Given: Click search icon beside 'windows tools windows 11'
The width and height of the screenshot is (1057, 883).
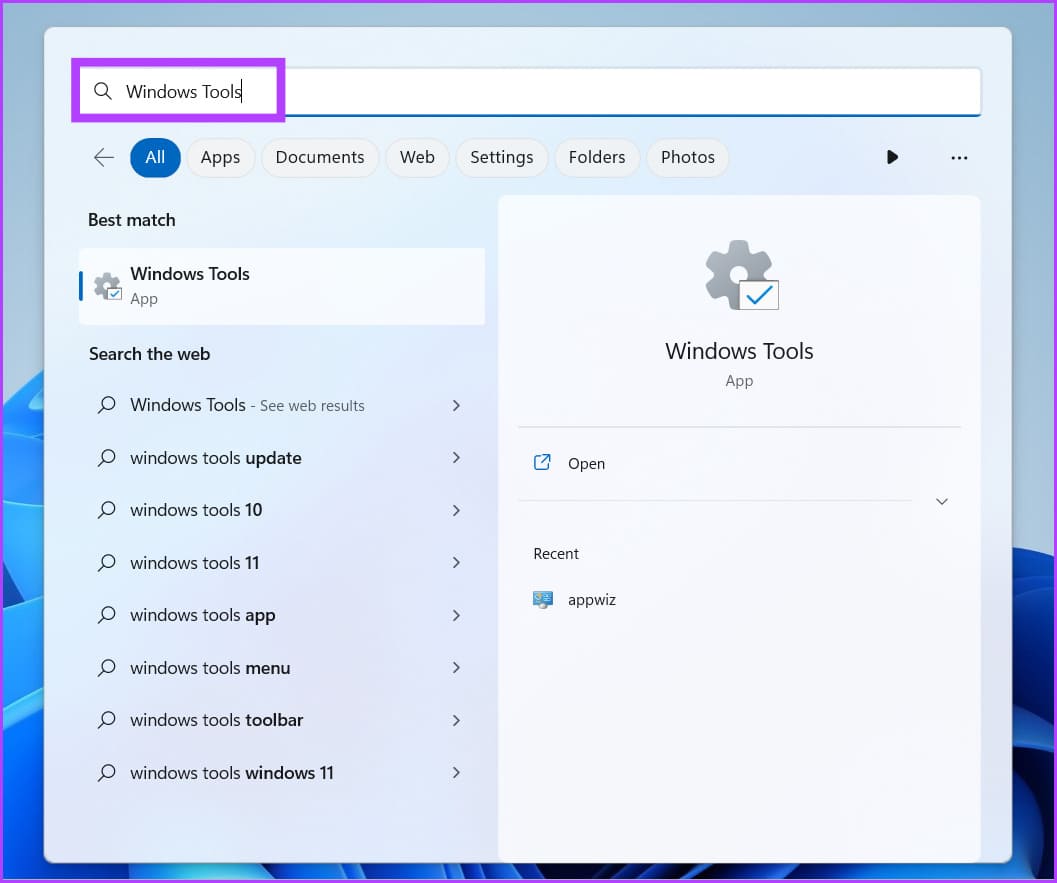Looking at the screenshot, I should point(107,773).
